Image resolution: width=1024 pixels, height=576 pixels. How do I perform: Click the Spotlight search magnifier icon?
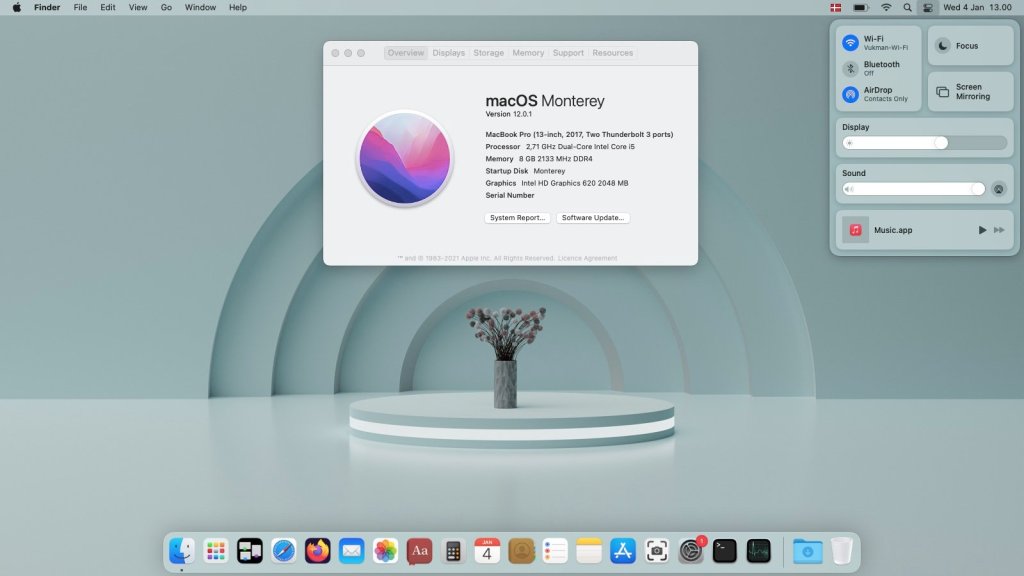click(x=908, y=7)
